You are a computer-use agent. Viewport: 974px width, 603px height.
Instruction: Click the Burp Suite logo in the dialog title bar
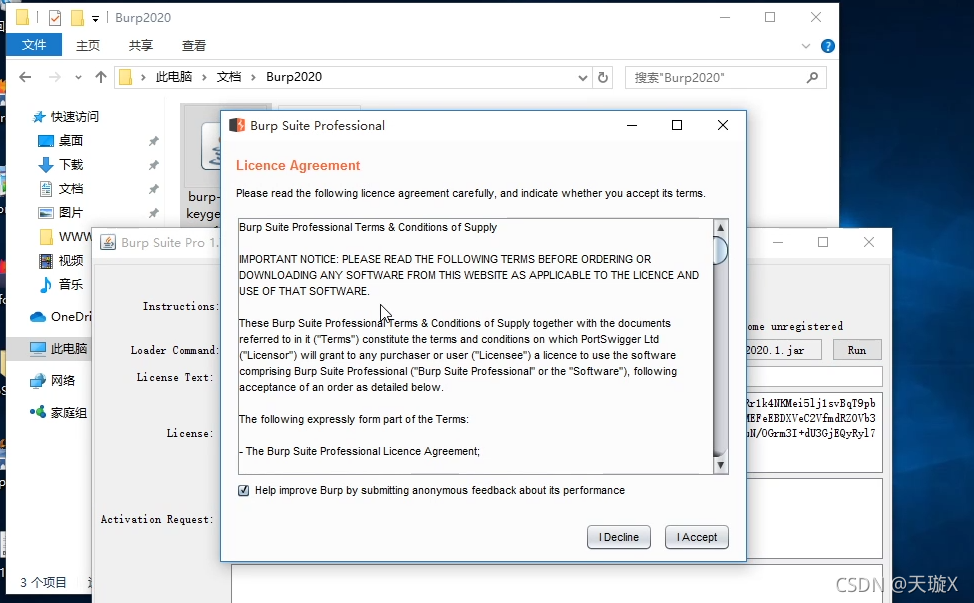[237, 125]
